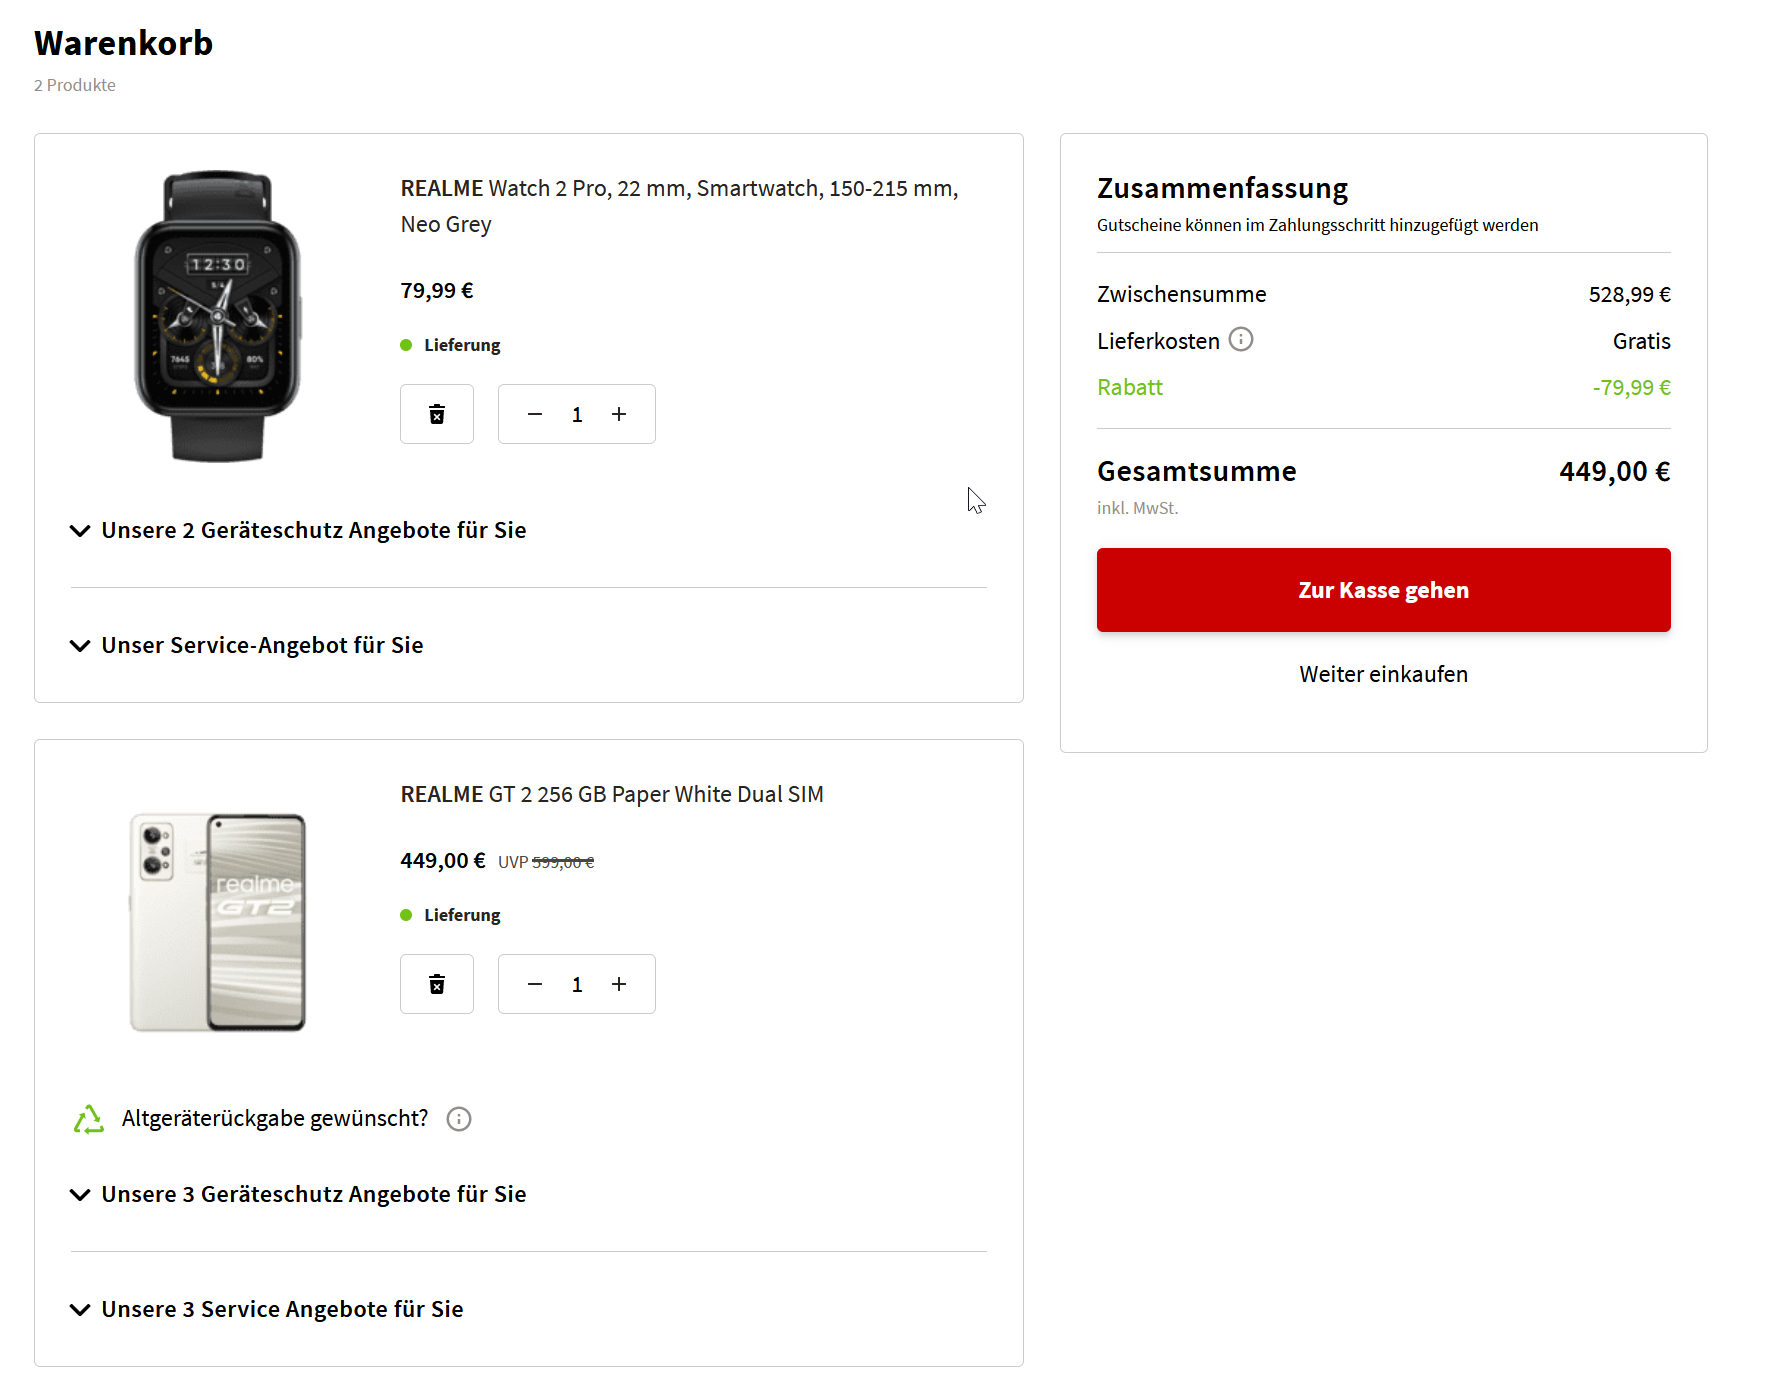
Task: Delete the REALME Watch 2 Pro from cart
Action: pos(437,414)
